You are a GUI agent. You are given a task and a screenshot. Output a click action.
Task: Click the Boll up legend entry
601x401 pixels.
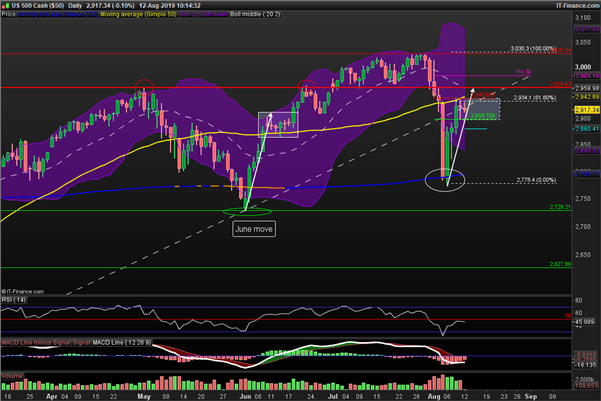(189, 14)
